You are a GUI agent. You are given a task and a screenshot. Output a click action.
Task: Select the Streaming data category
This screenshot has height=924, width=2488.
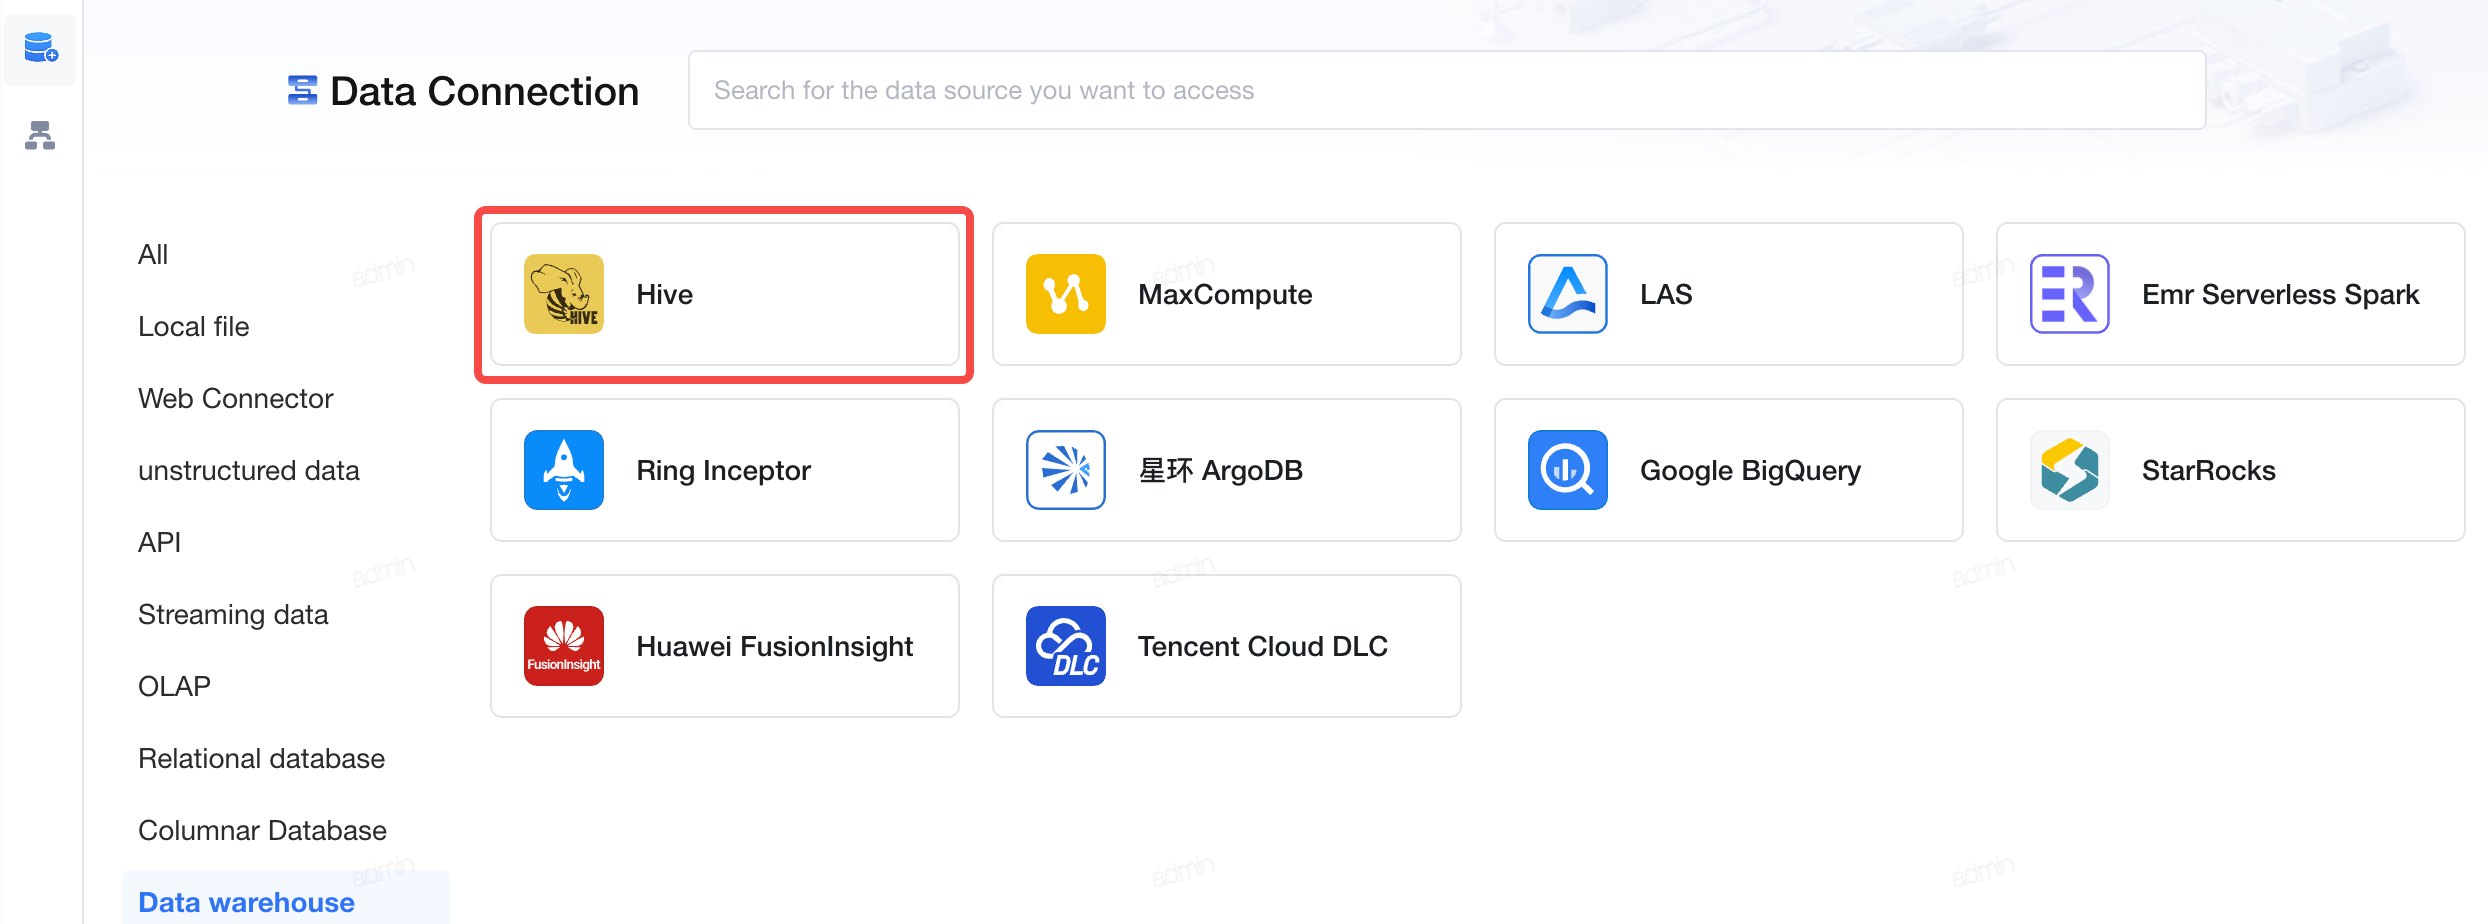[x=233, y=614]
